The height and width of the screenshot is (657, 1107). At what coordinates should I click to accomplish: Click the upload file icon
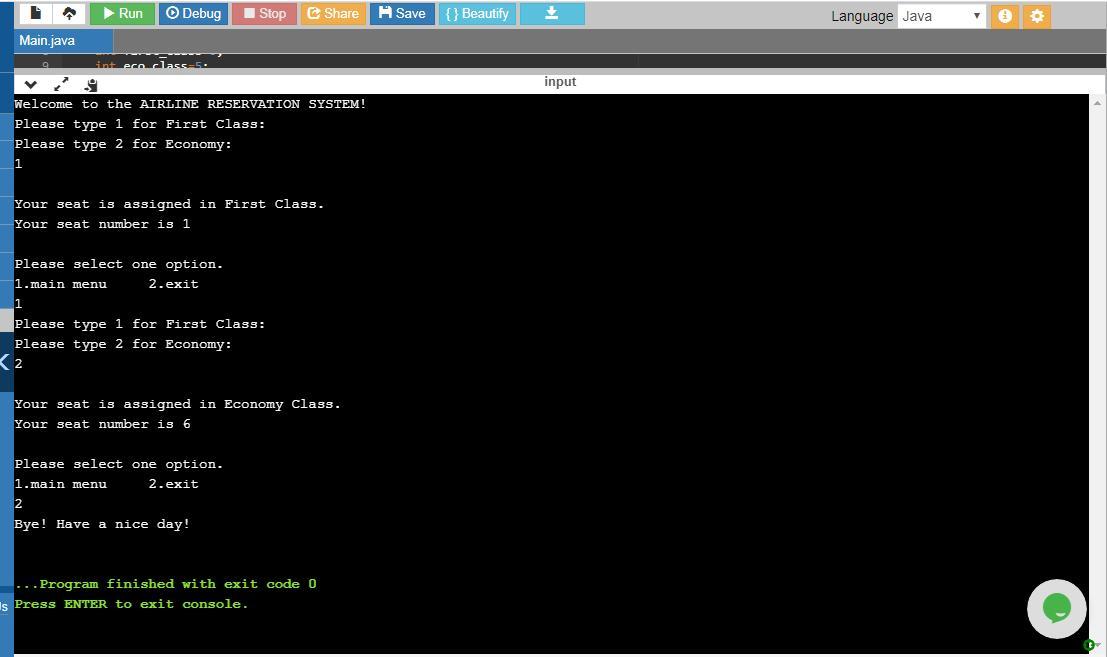pyautogui.click(x=69, y=13)
